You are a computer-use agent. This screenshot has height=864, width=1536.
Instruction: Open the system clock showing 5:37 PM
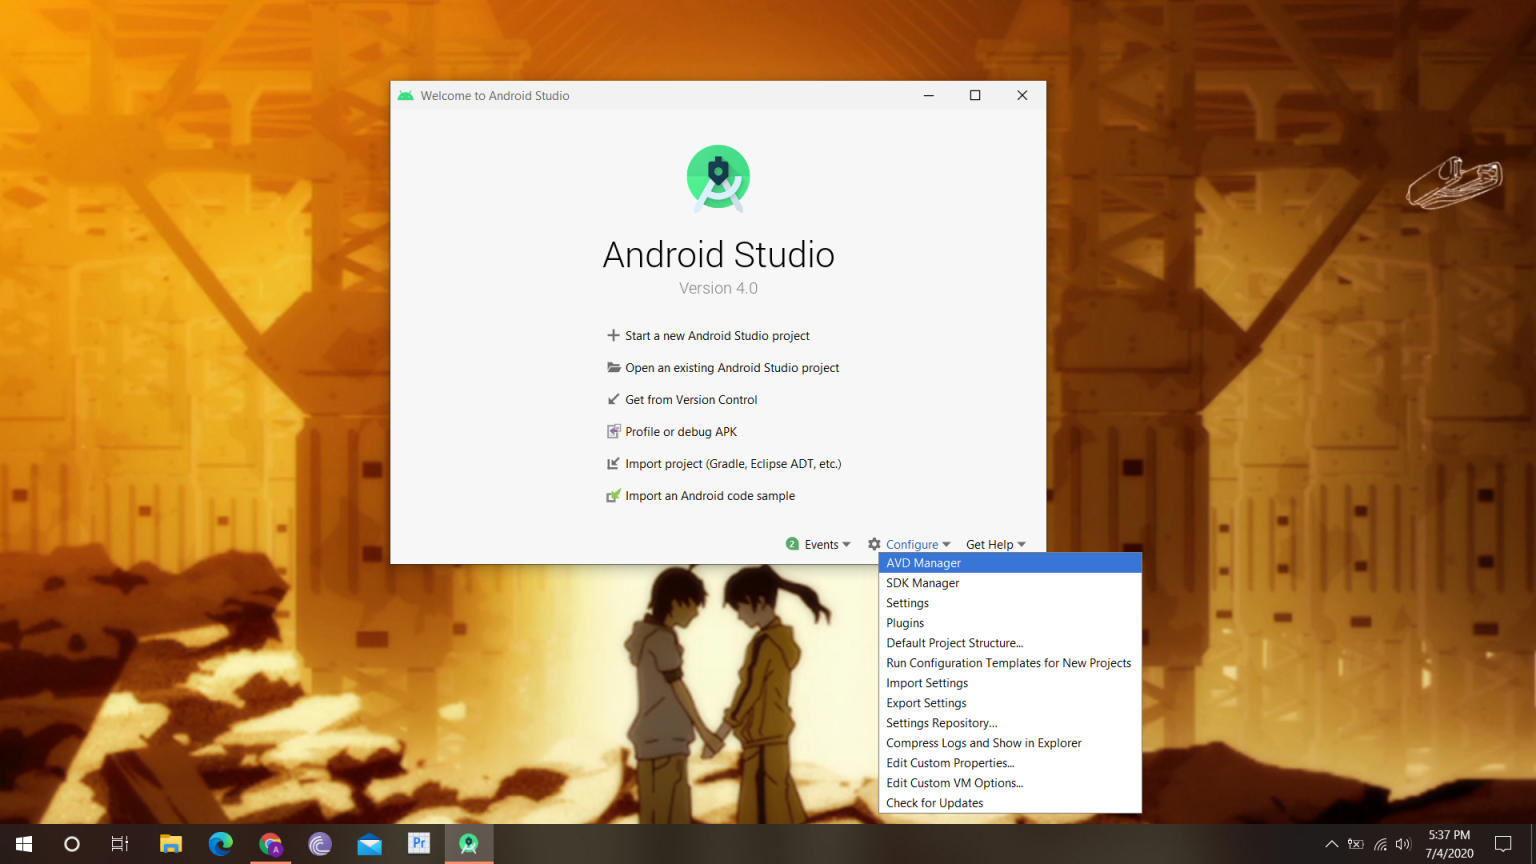(1447, 844)
